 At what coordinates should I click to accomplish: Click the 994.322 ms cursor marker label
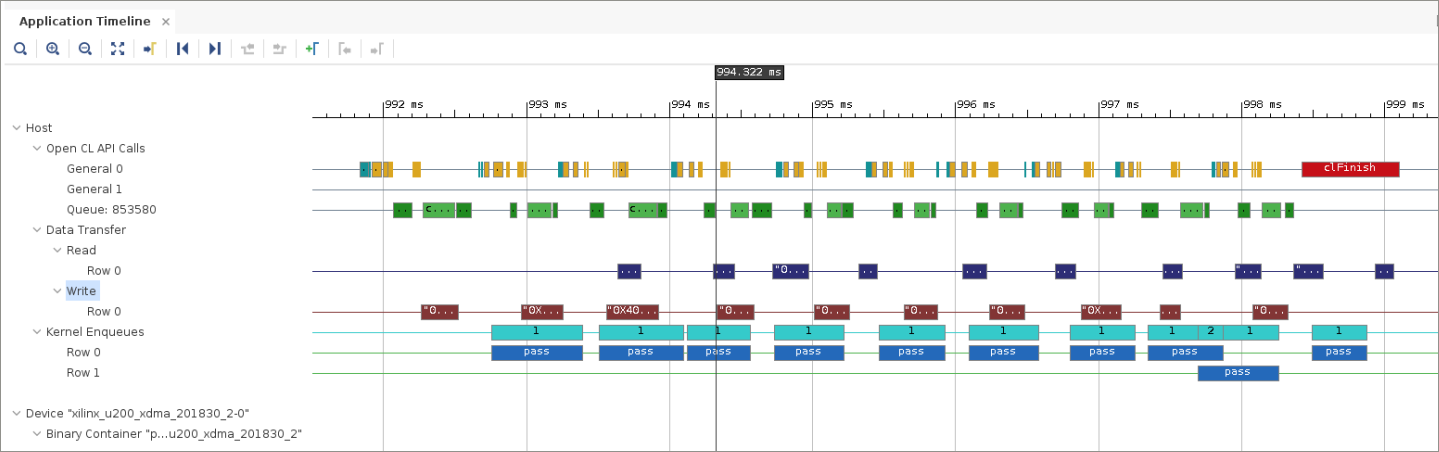click(748, 72)
